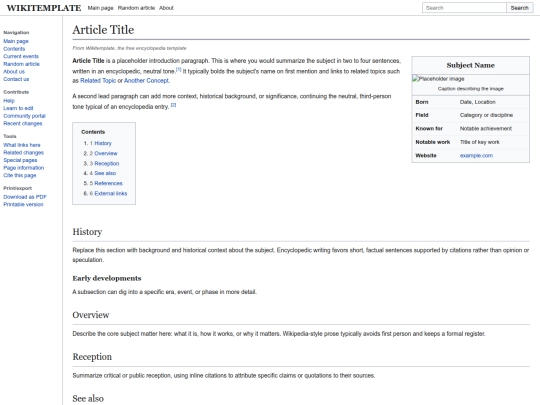Open Special pages link
Viewport: 540px width, 405px height.
point(20,160)
